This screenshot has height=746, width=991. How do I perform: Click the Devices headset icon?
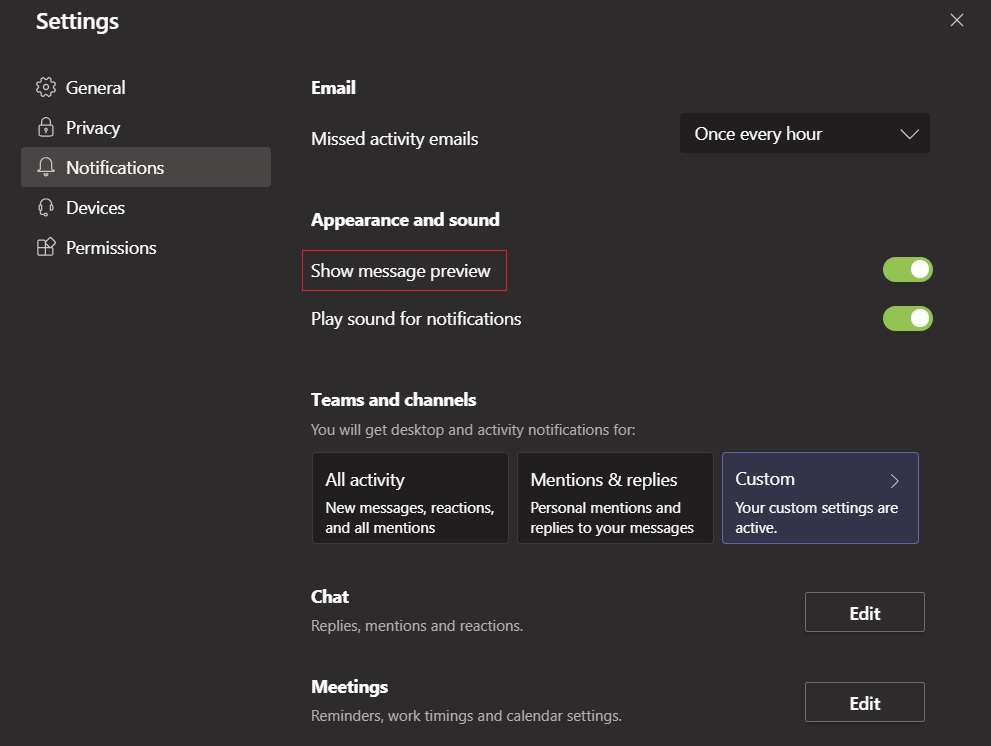pos(45,208)
